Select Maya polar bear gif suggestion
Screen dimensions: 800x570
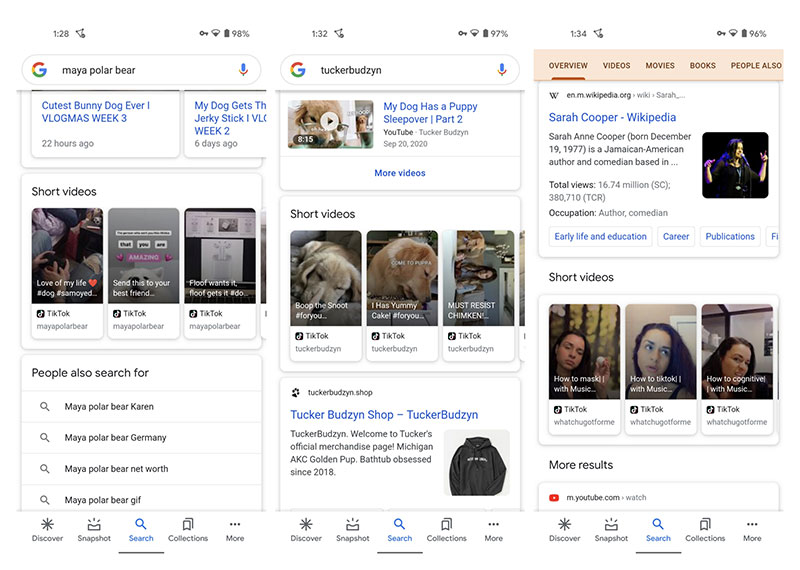pyautogui.click(x=142, y=500)
